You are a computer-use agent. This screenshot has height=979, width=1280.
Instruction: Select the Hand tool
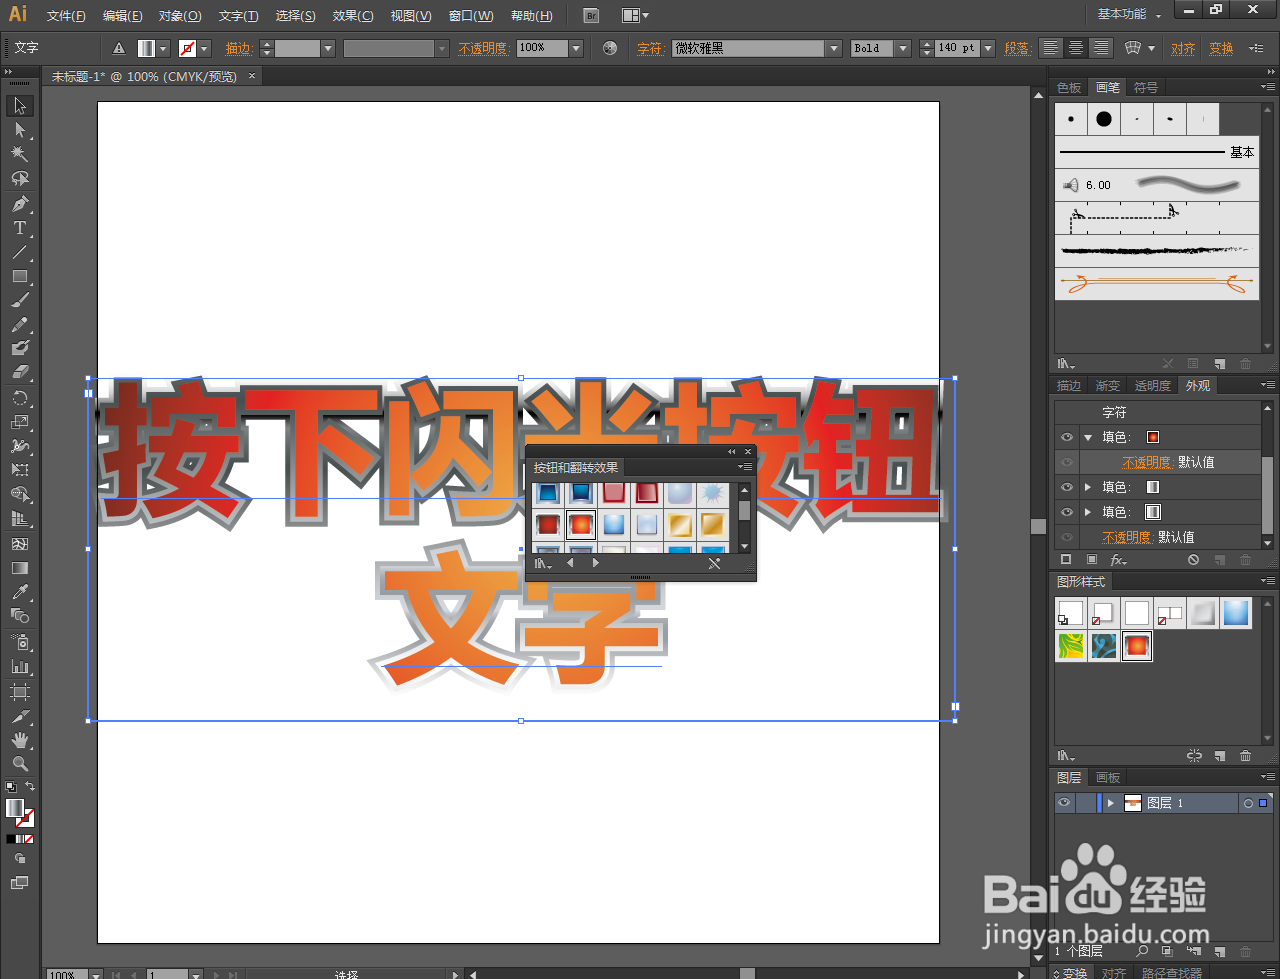[18, 739]
